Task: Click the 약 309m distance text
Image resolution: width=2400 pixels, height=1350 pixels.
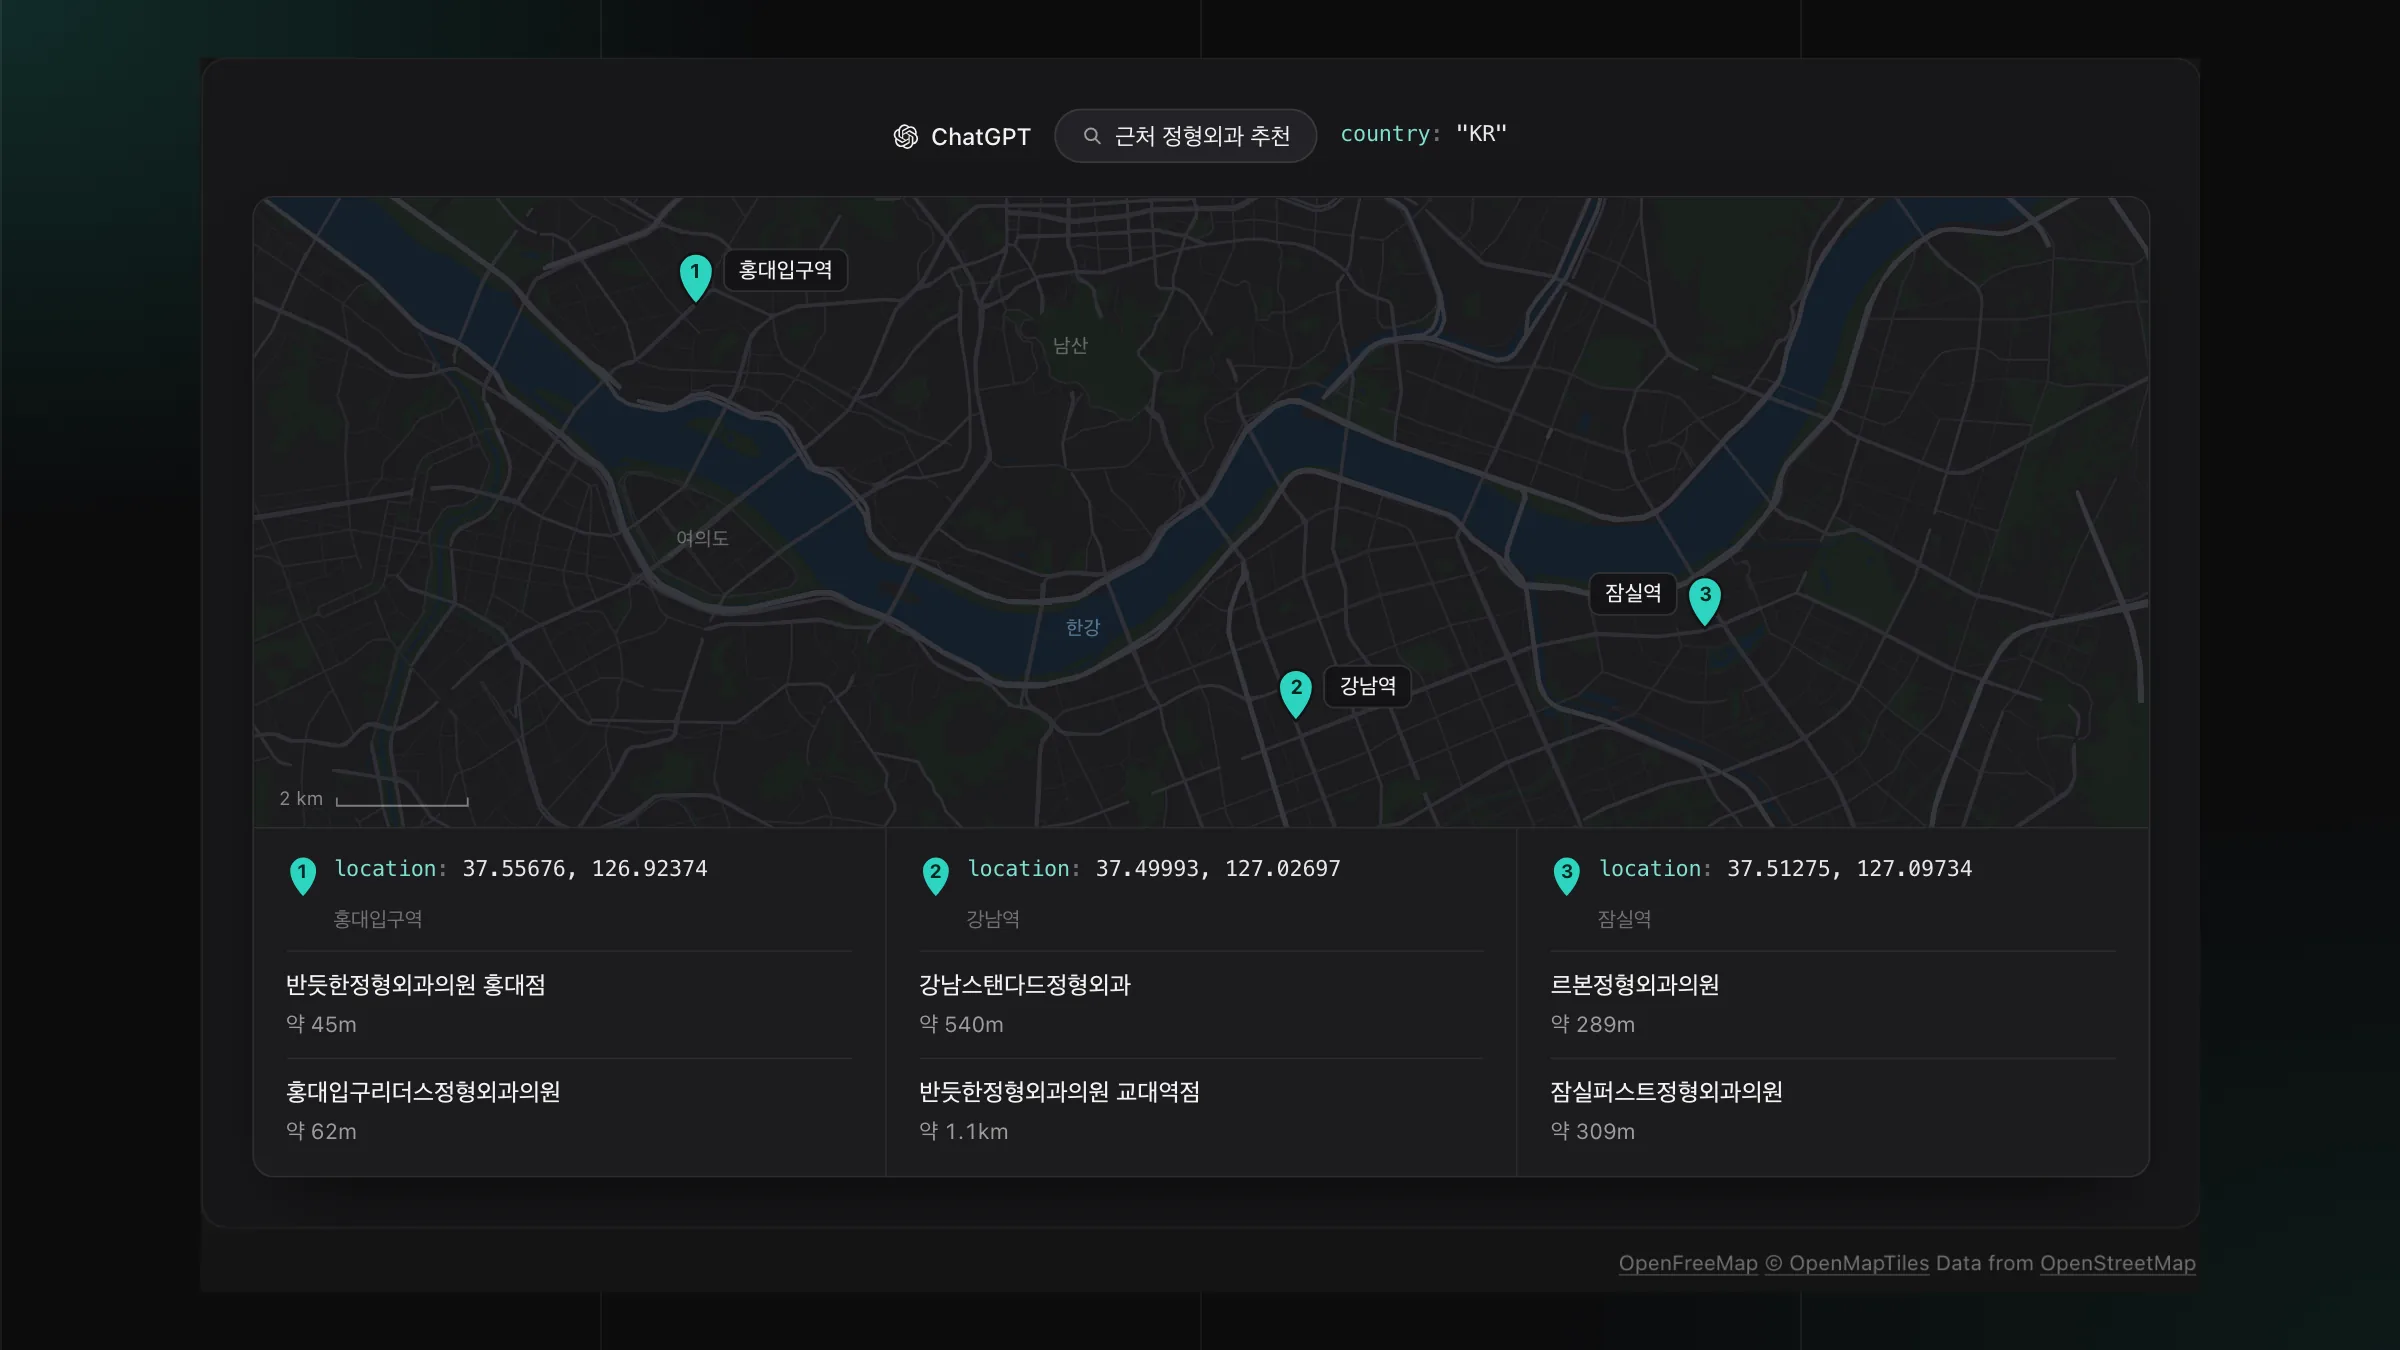Action: [1593, 1131]
